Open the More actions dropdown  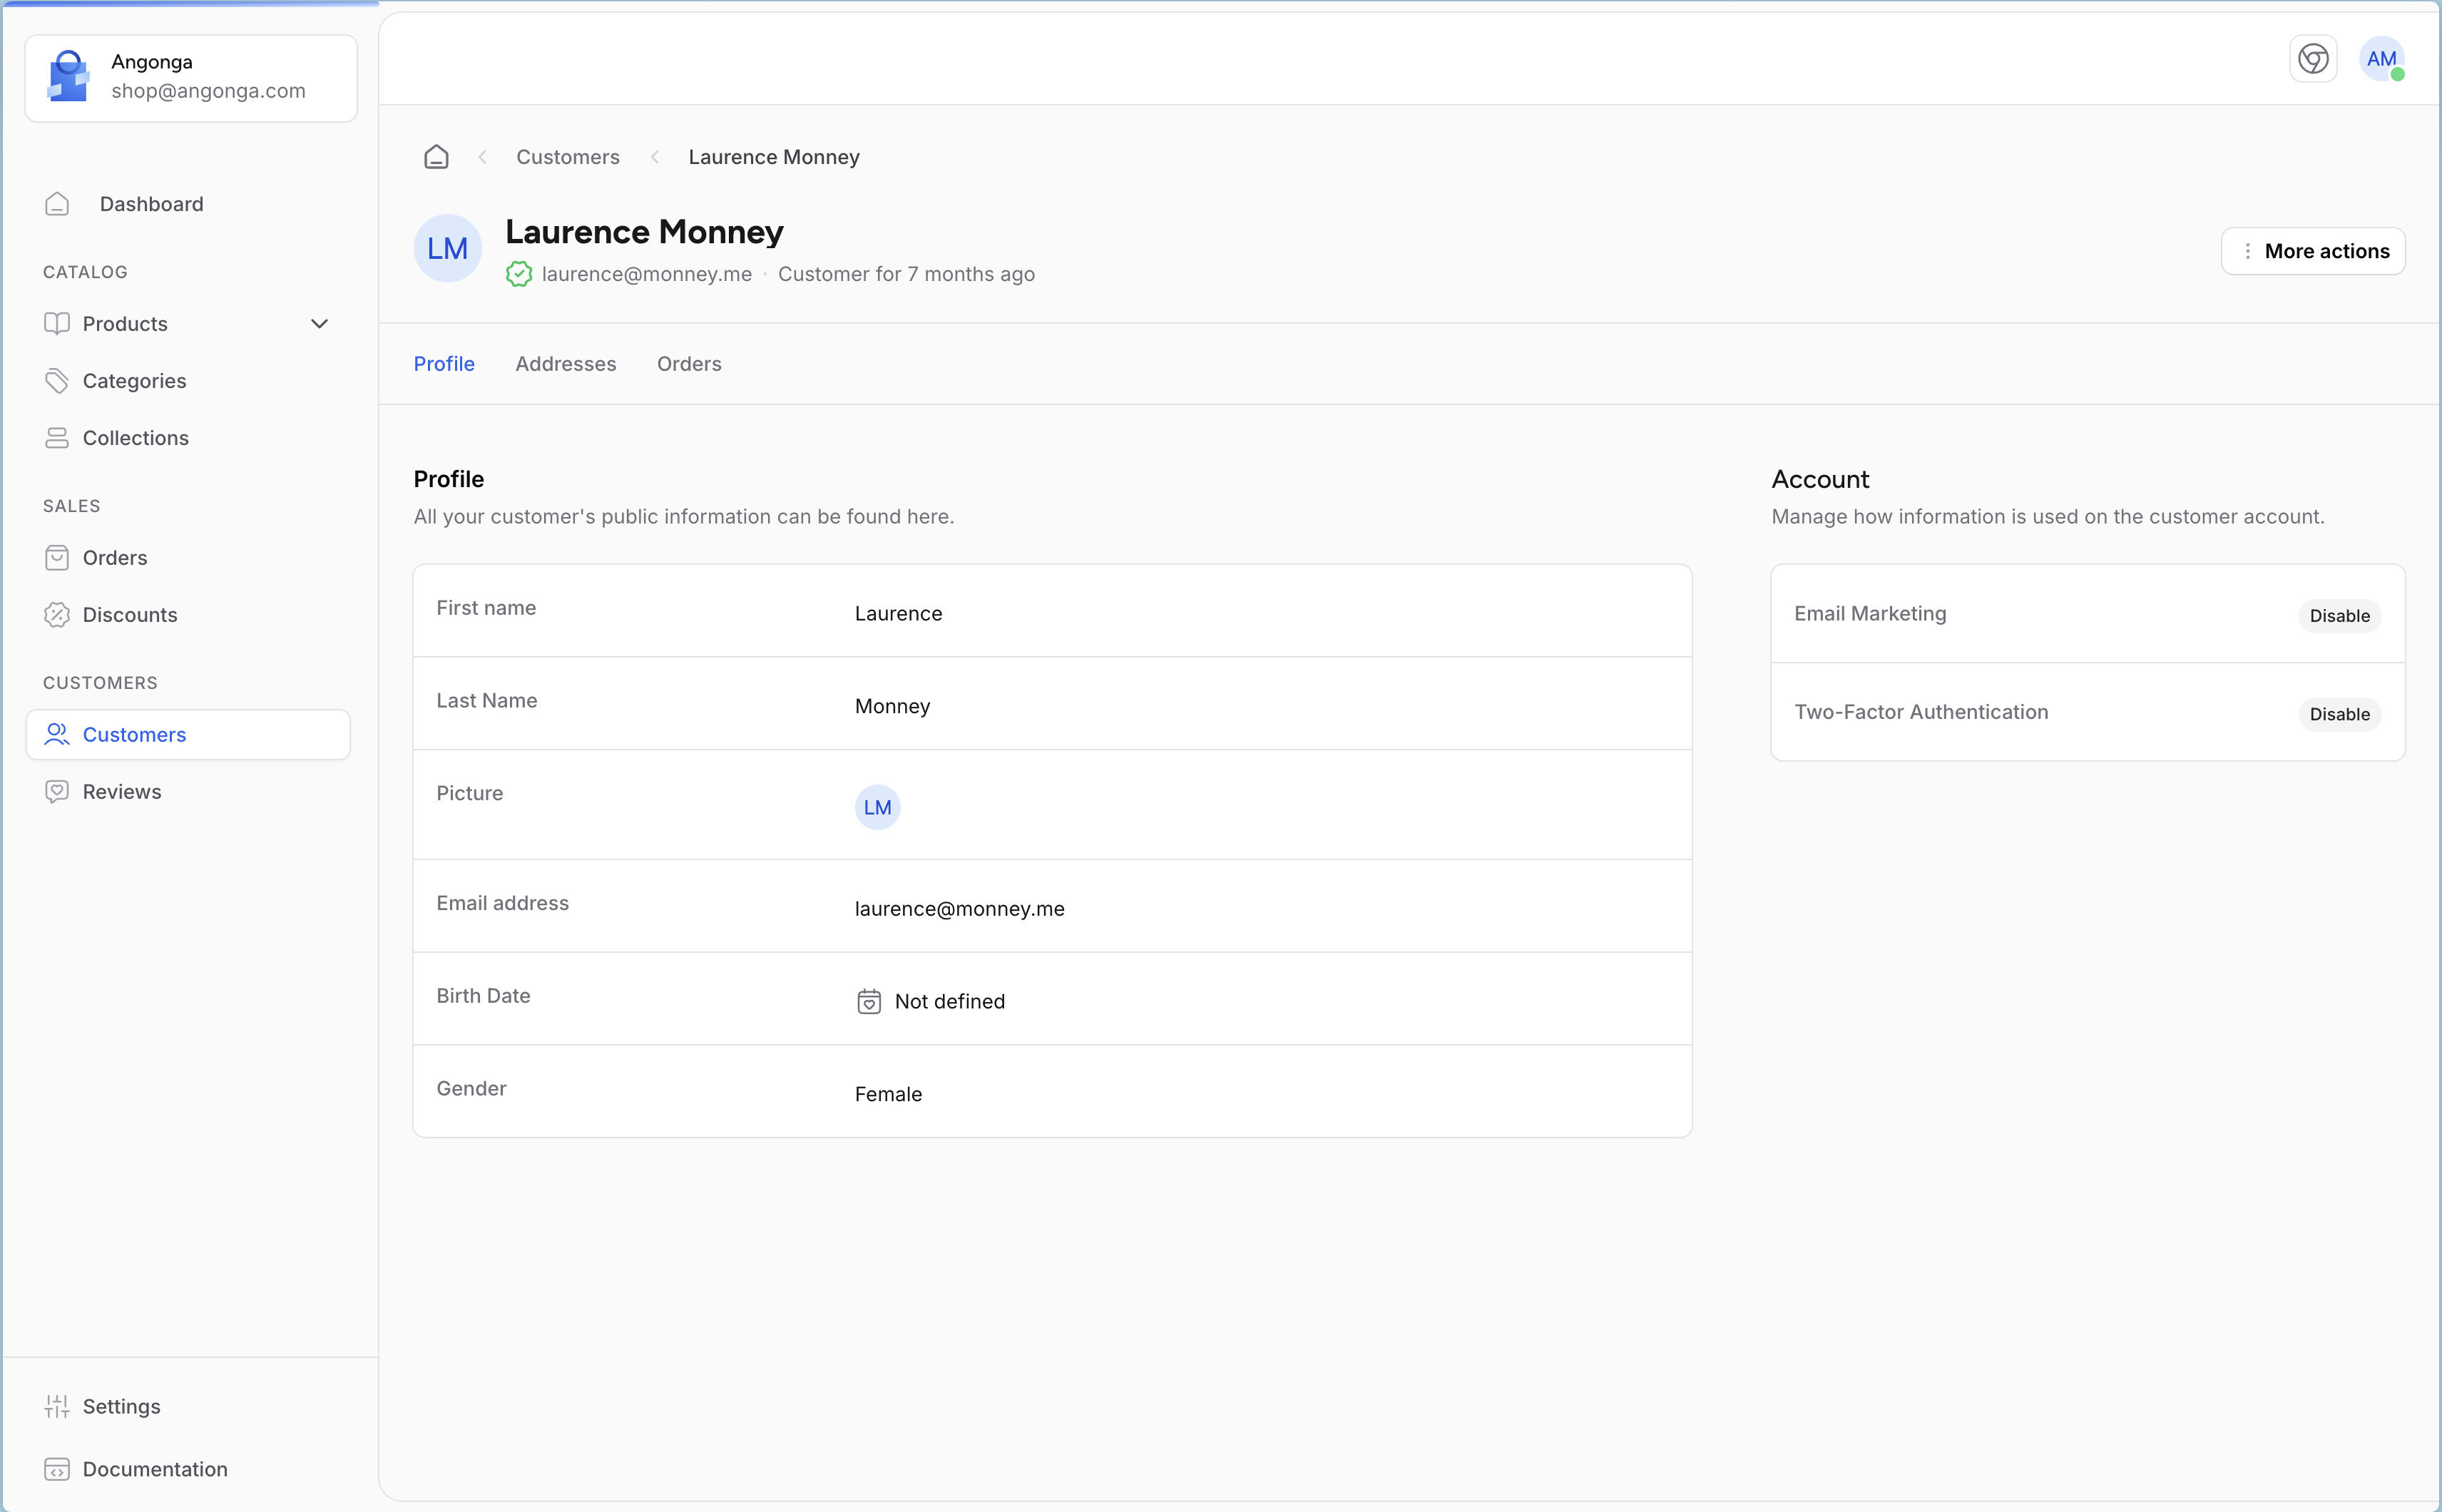tap(2312, 251)
